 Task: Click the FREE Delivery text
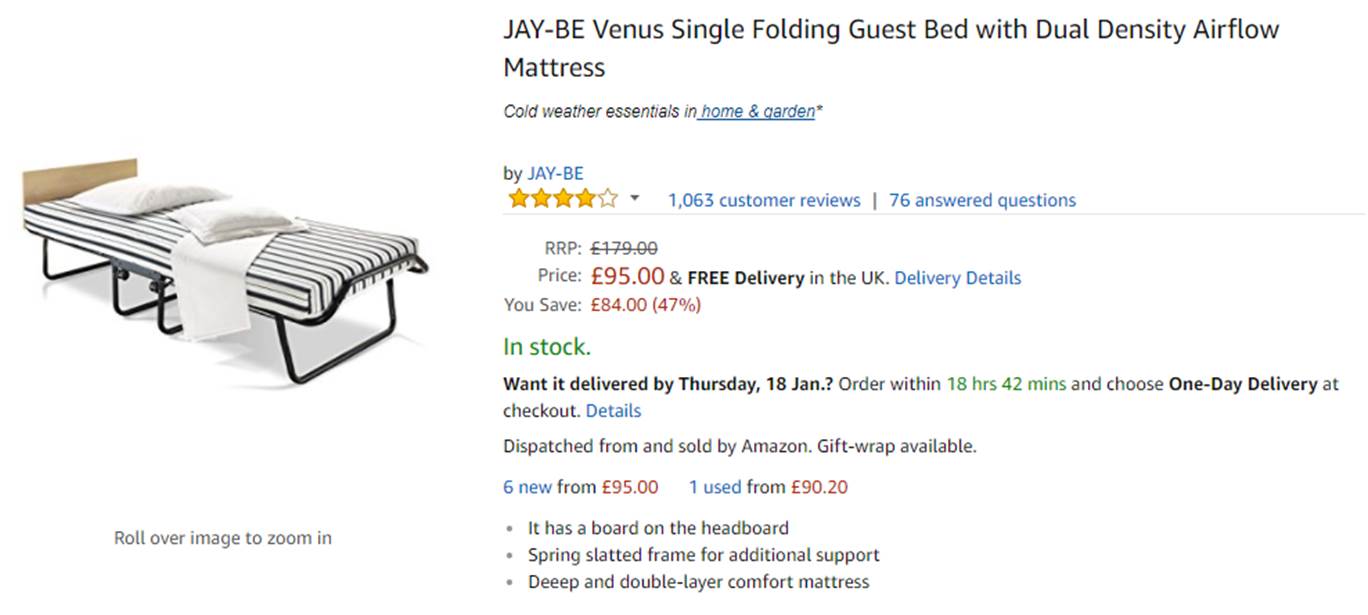click(x=745, y=278)
